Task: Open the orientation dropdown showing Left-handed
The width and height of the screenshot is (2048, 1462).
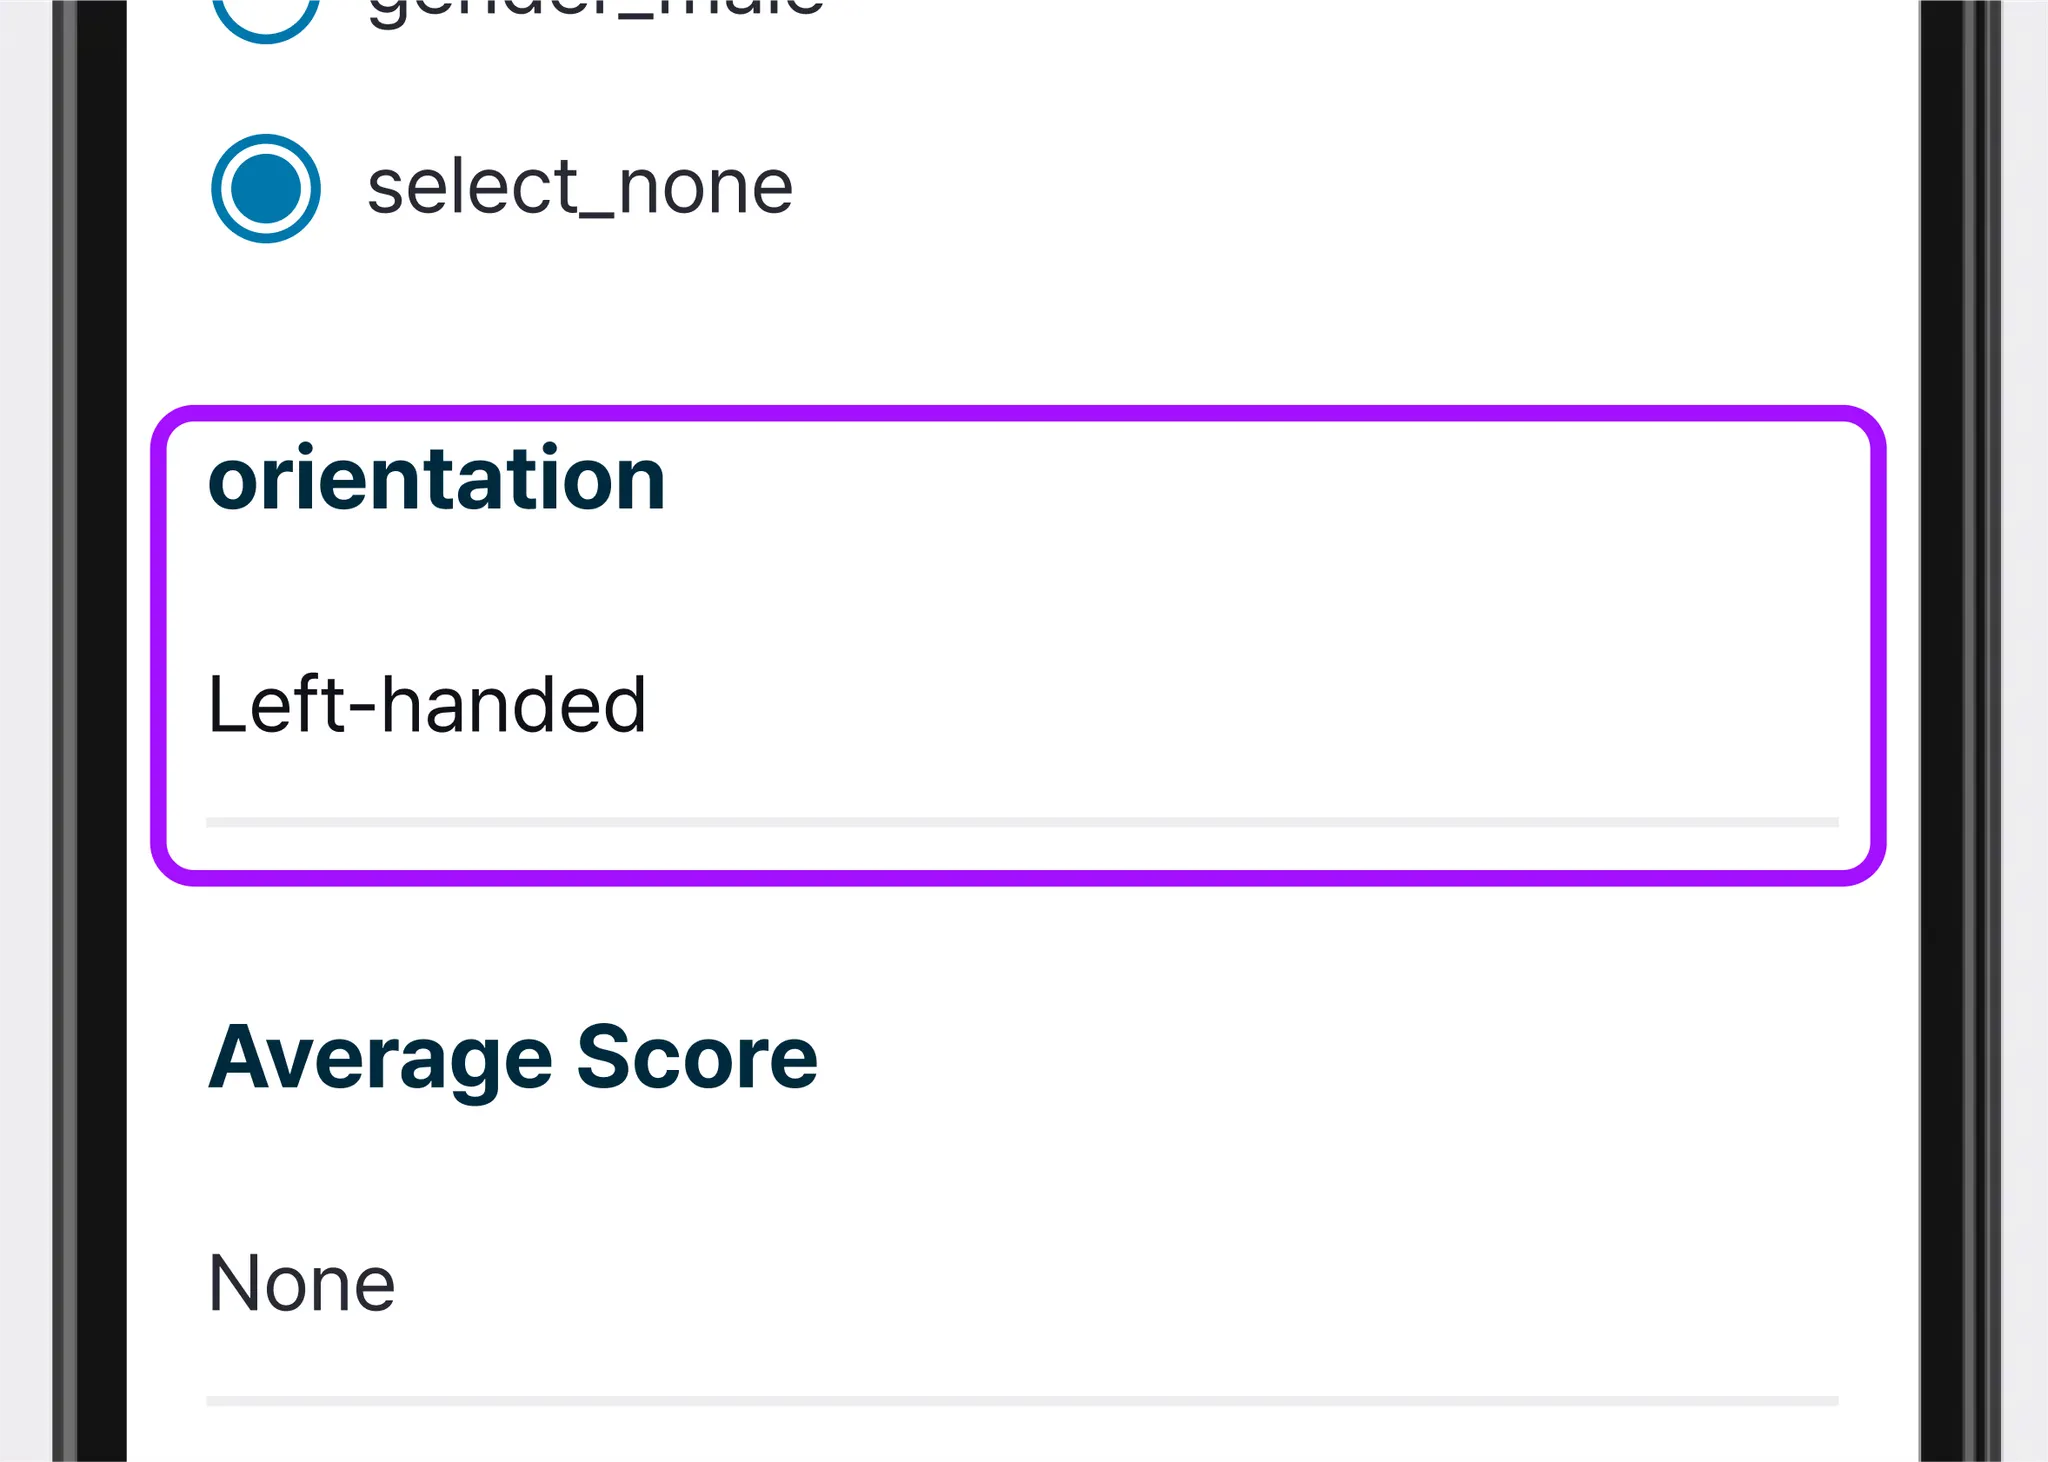Action: point(1020,706)
